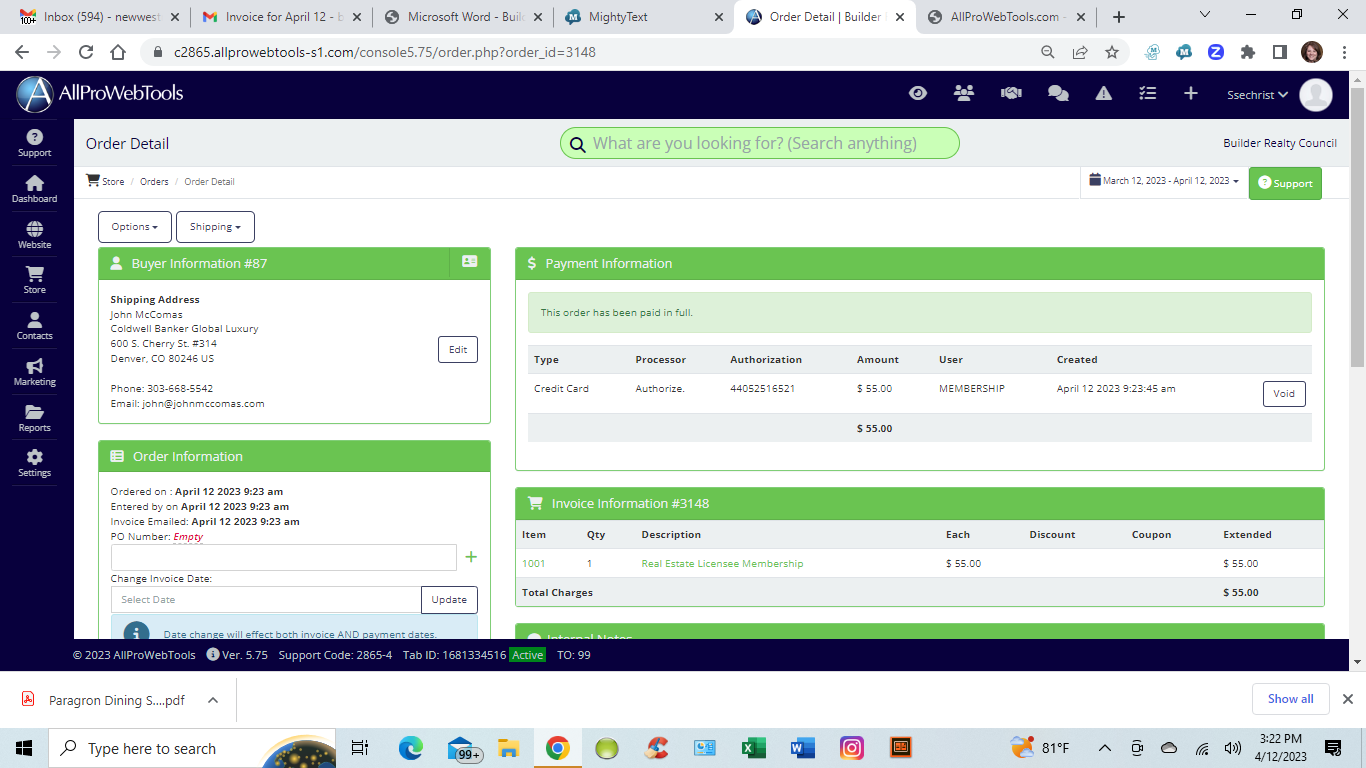
Task: Switch to the AllProWebTools.com tab
Action: click(1006, 17)
